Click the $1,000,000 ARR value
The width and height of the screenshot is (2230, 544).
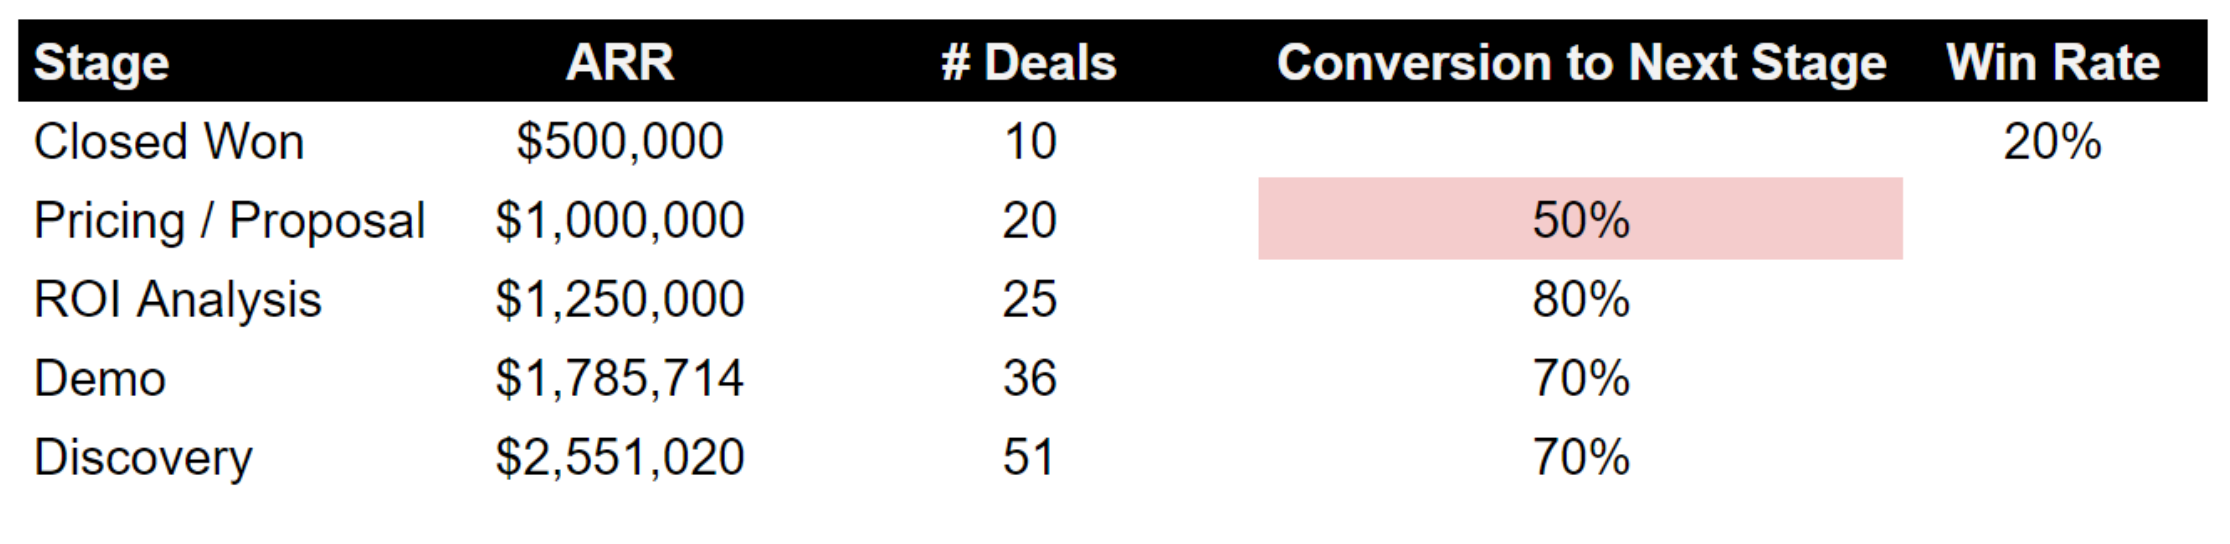coord(619,221)
